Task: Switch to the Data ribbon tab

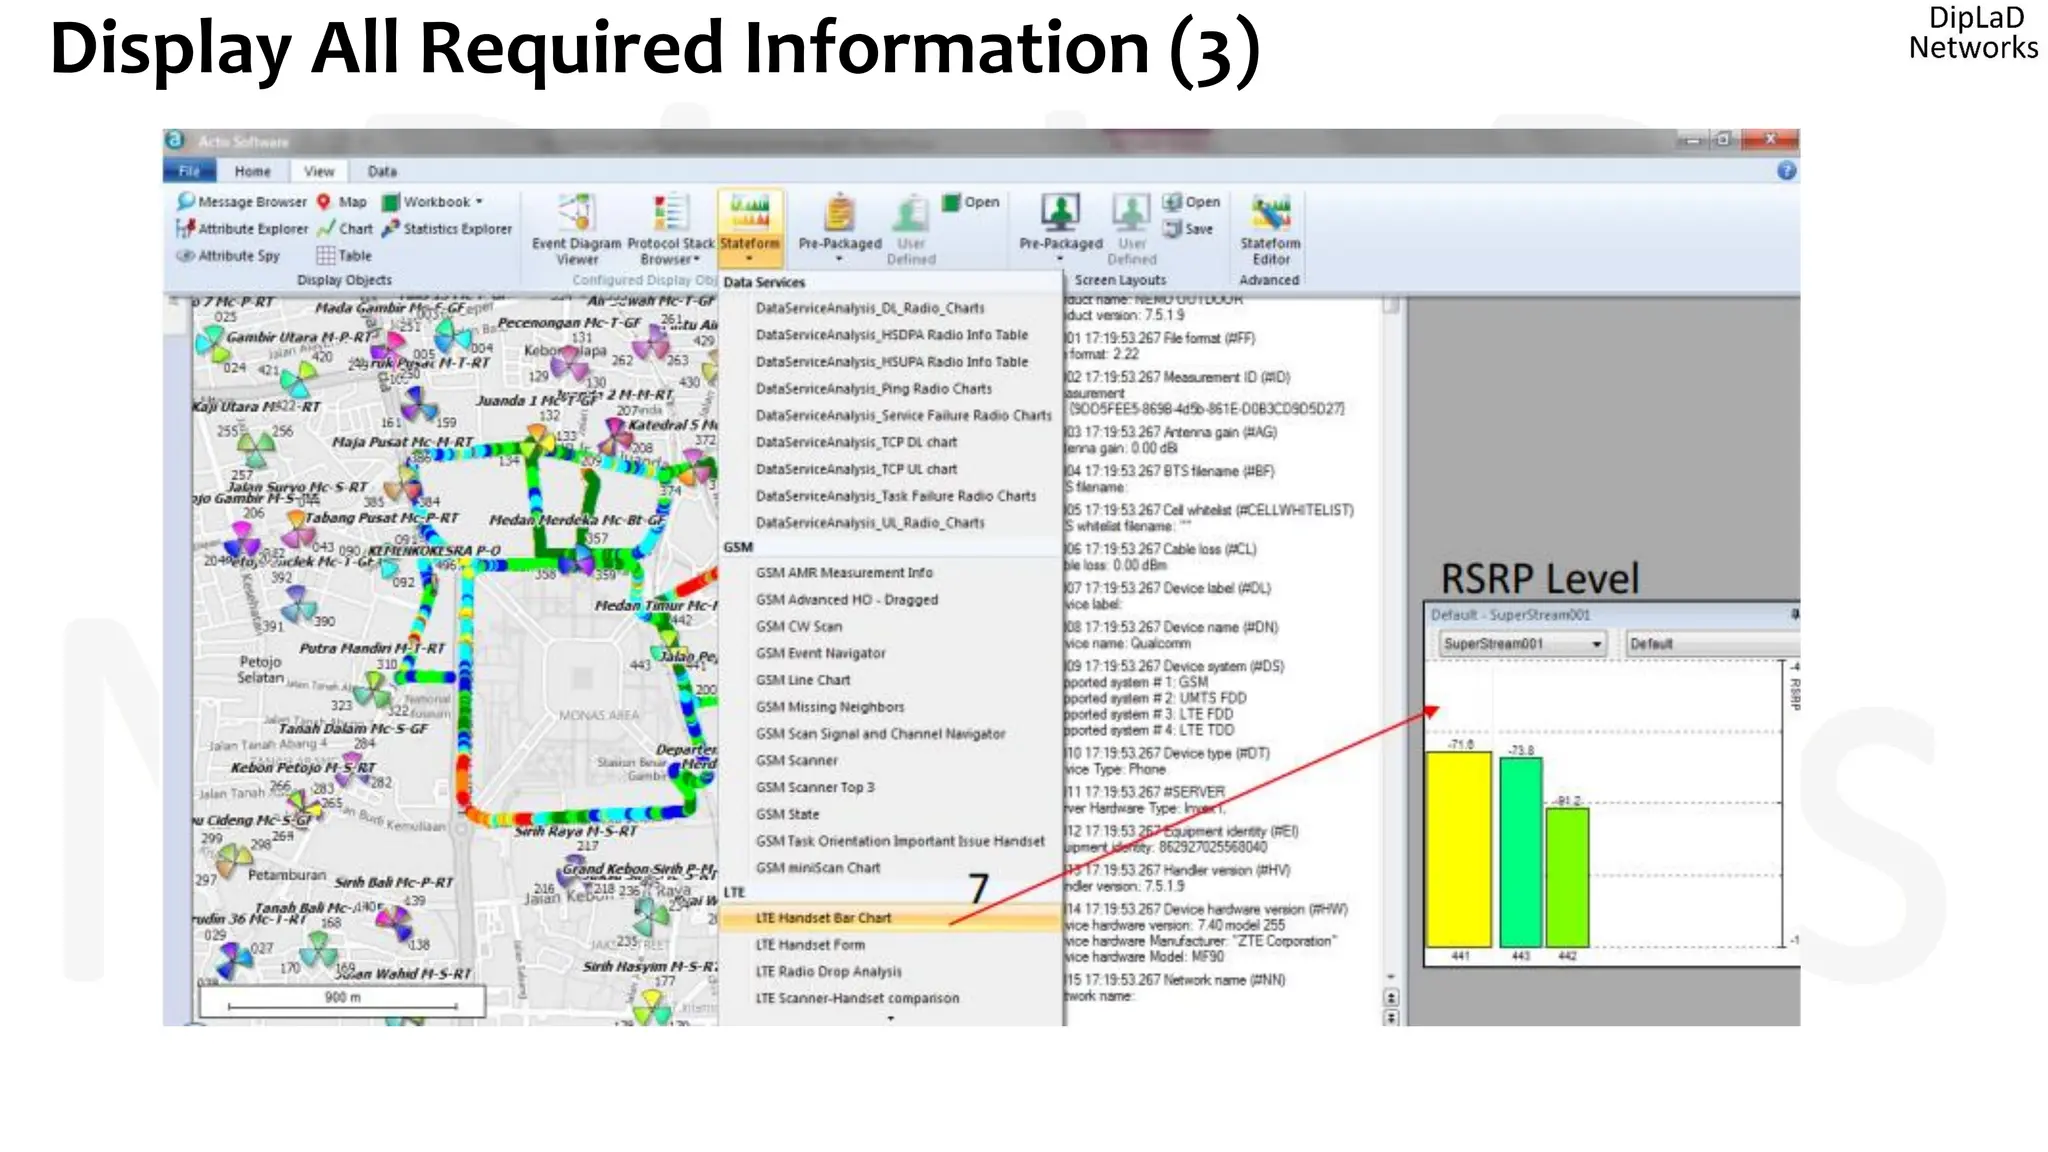Action: click(382, 171)
